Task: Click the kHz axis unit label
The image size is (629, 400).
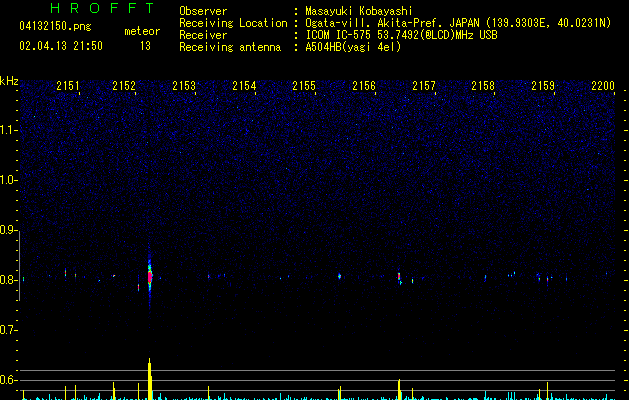Action: coord(9,81)
